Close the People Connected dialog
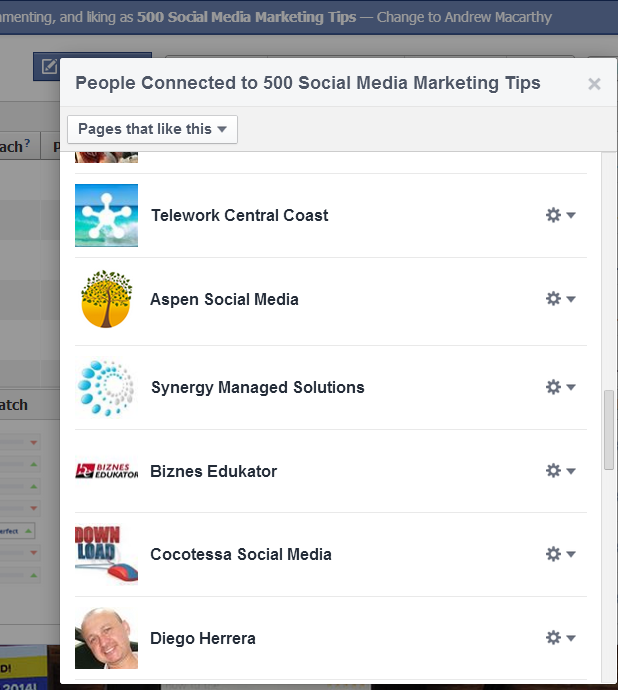Image resolution: width=618 pixels, height=690 pixels. [x=594, y=84]
